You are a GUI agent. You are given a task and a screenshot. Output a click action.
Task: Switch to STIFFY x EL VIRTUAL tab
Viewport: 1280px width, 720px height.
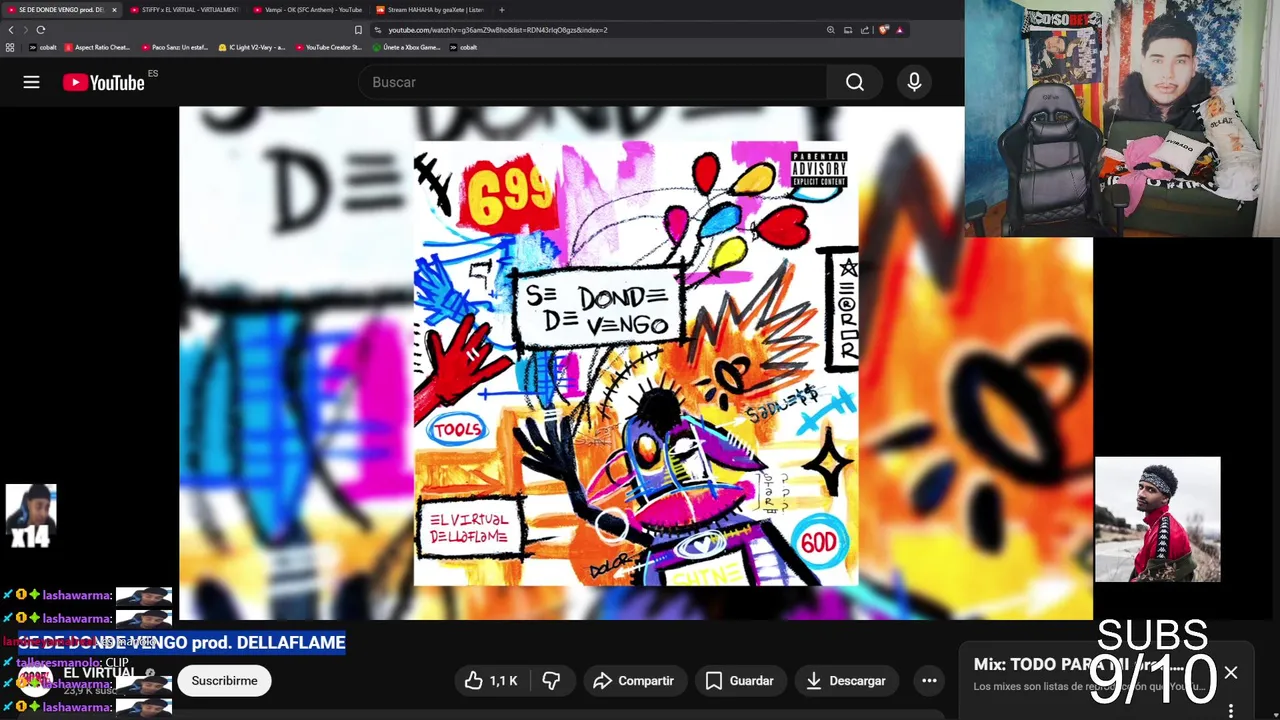pyautogui.click(x=183, y=10)
